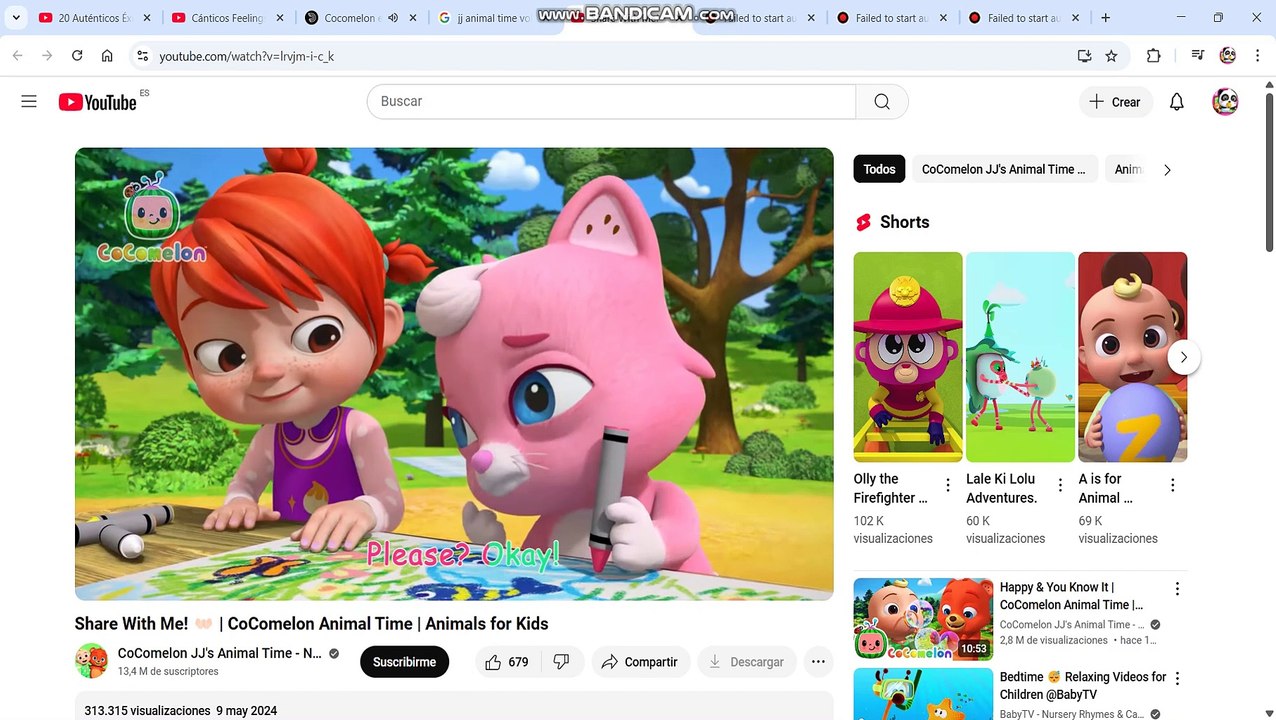
Task: Open the 'Happy & You Know It' video thumbnail
Action: (923, 620)
